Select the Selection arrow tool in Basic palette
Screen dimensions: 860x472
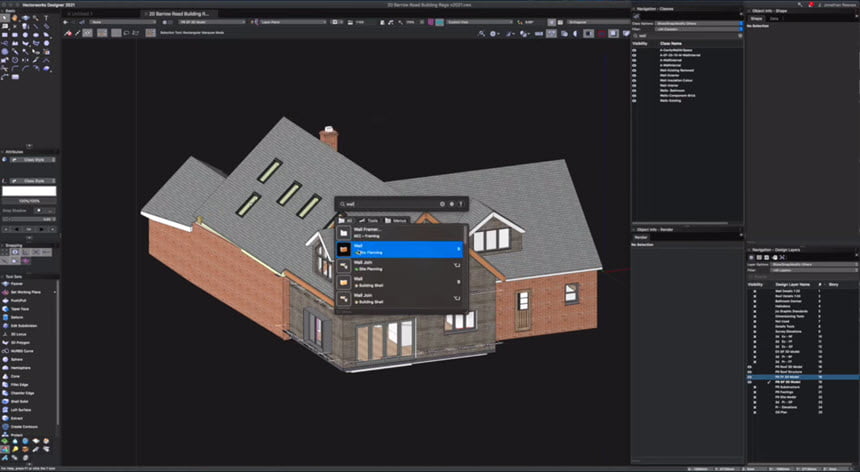pyautogui.click(x=4, y=18)
